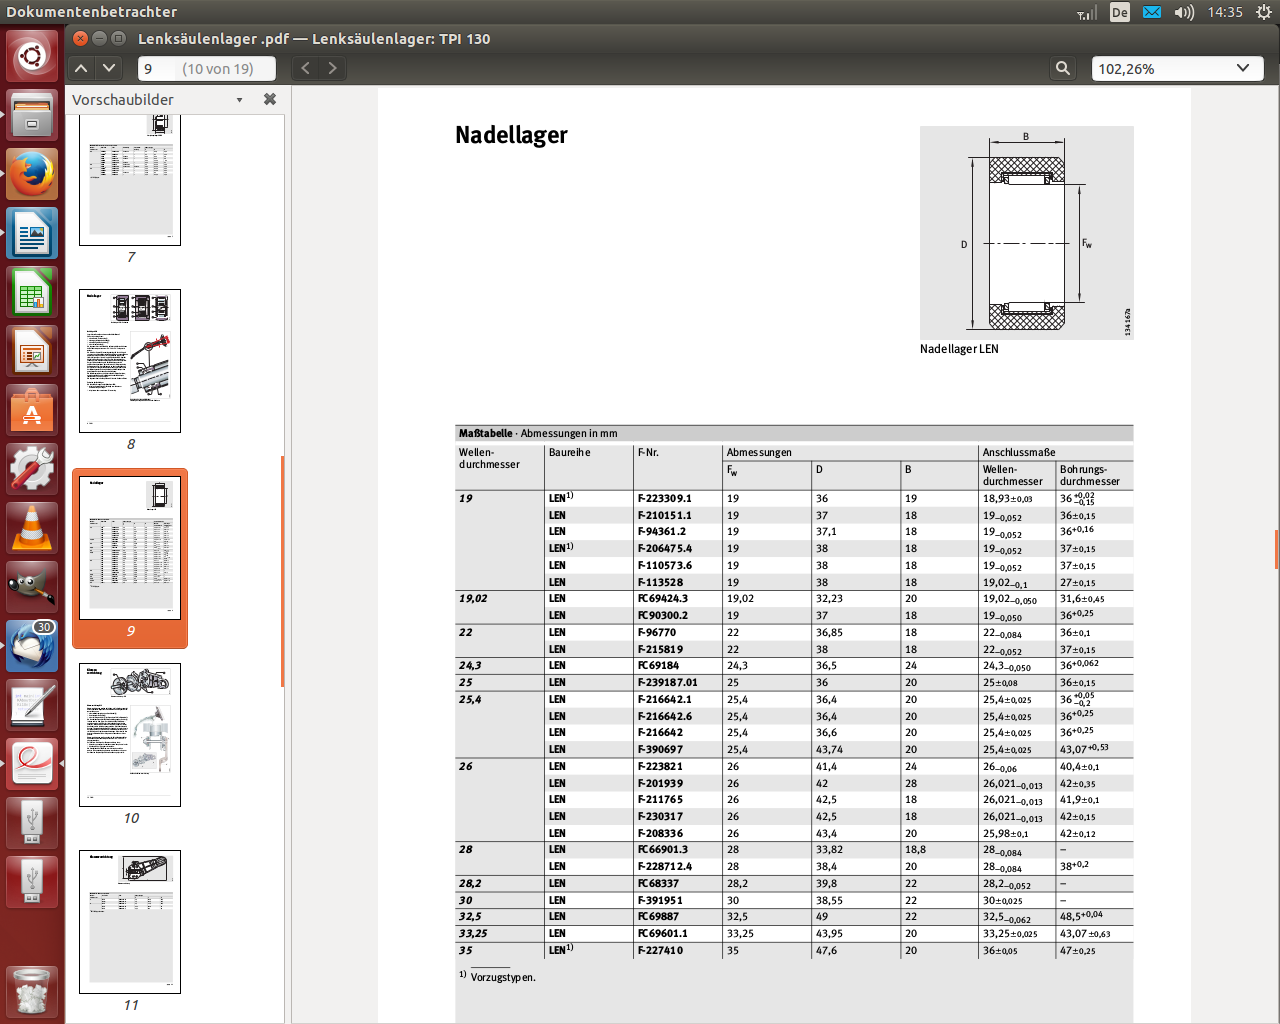Open the search magnifier tool
Screen dimensions: 1280x1024
click(x=1063, y=68)
